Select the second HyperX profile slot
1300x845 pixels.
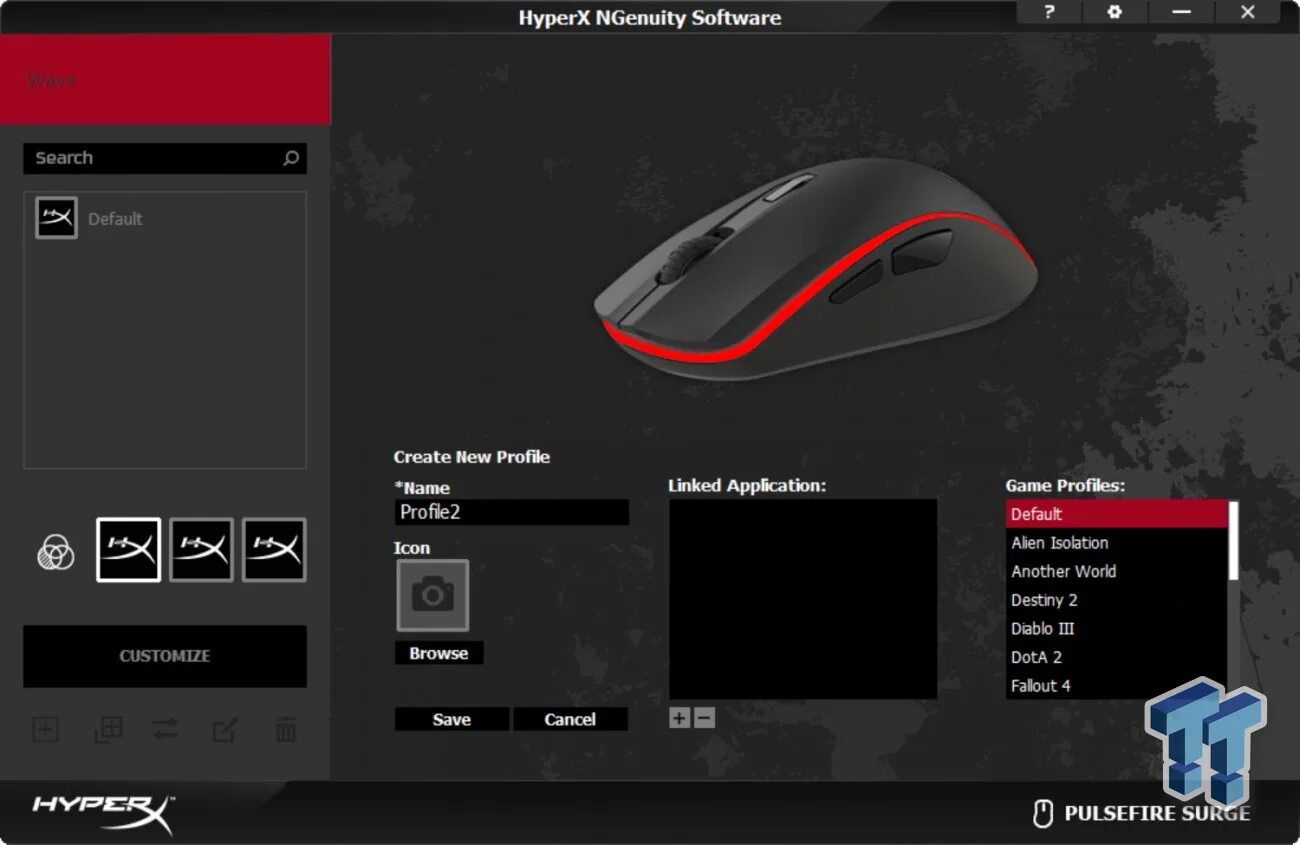pos(201,550)
